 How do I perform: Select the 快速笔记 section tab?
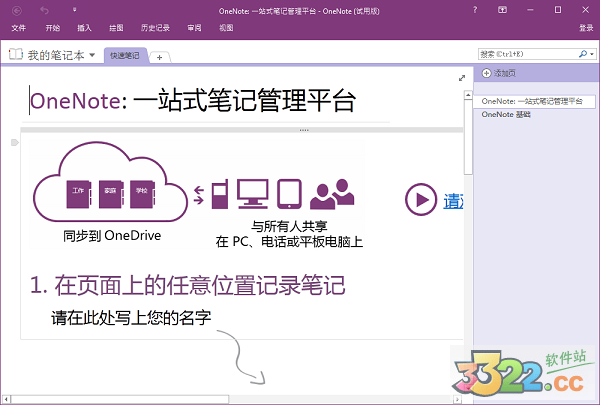[126, 55]
